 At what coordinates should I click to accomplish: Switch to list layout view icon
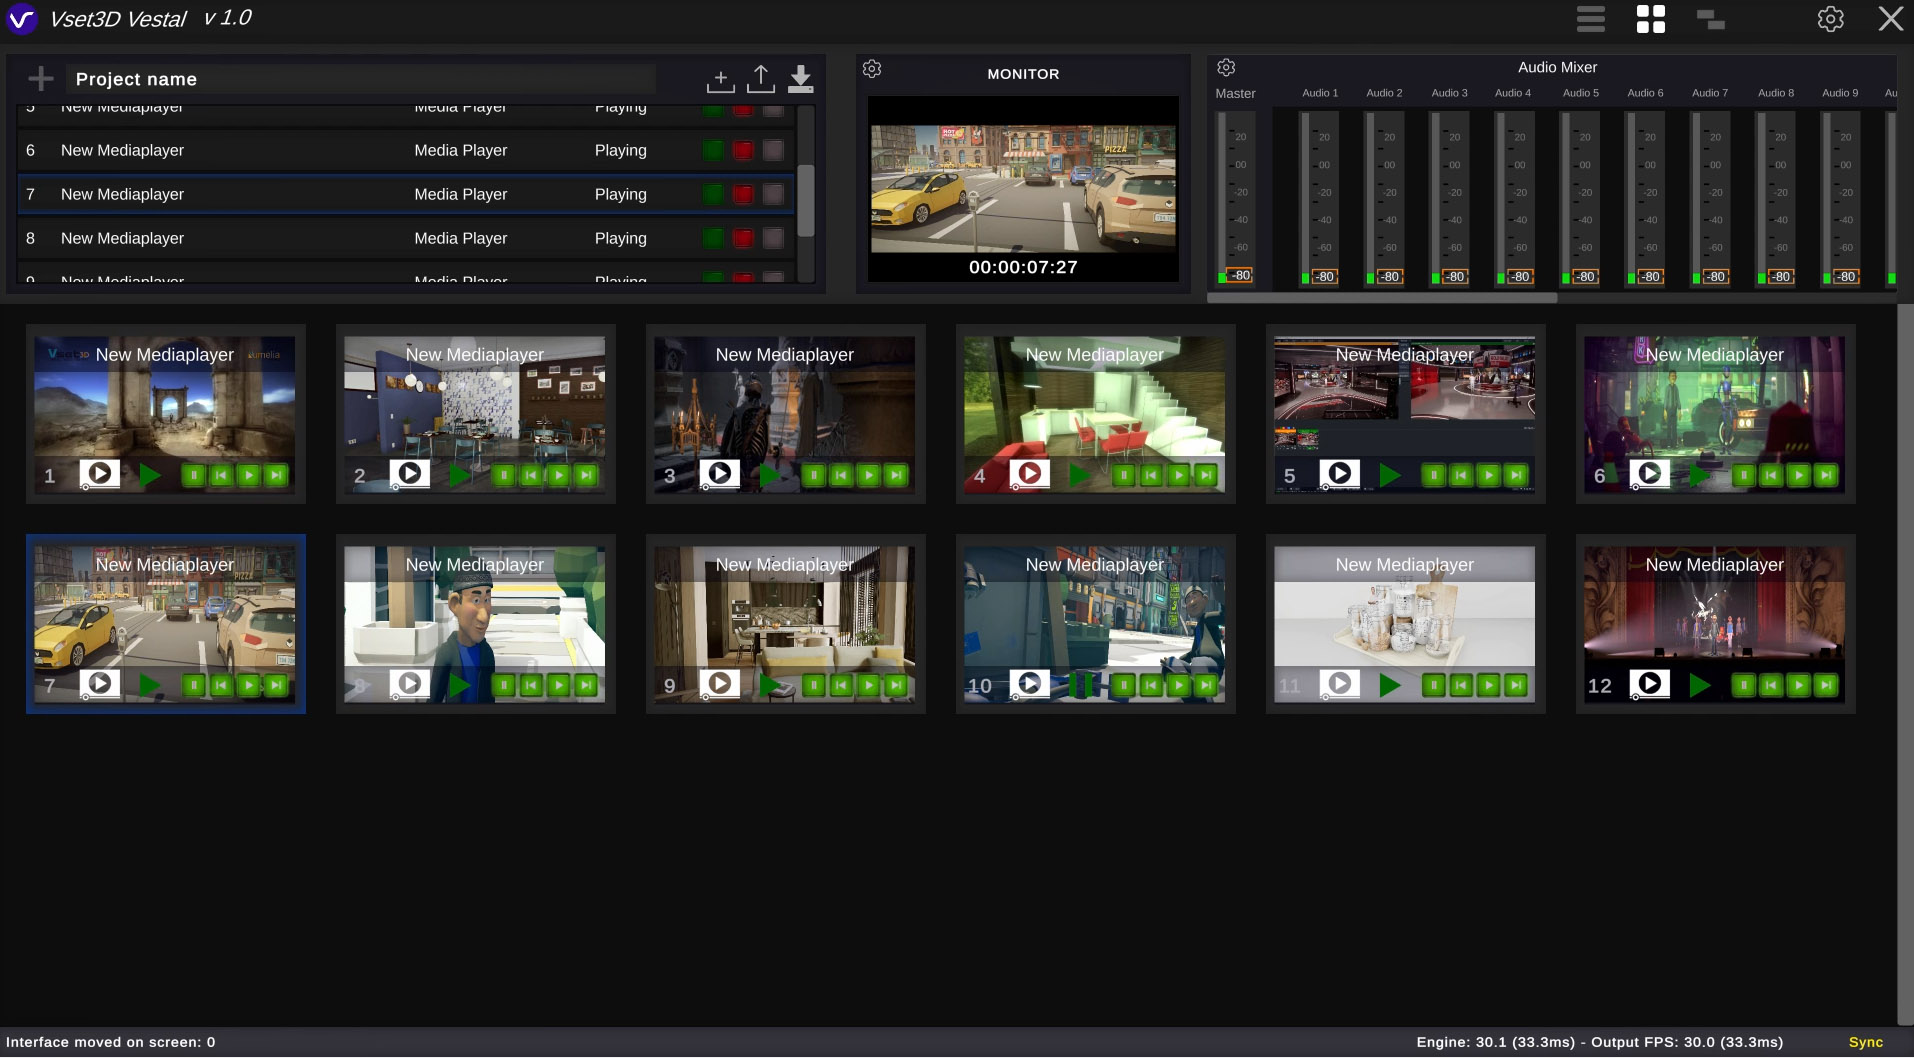1591,19
